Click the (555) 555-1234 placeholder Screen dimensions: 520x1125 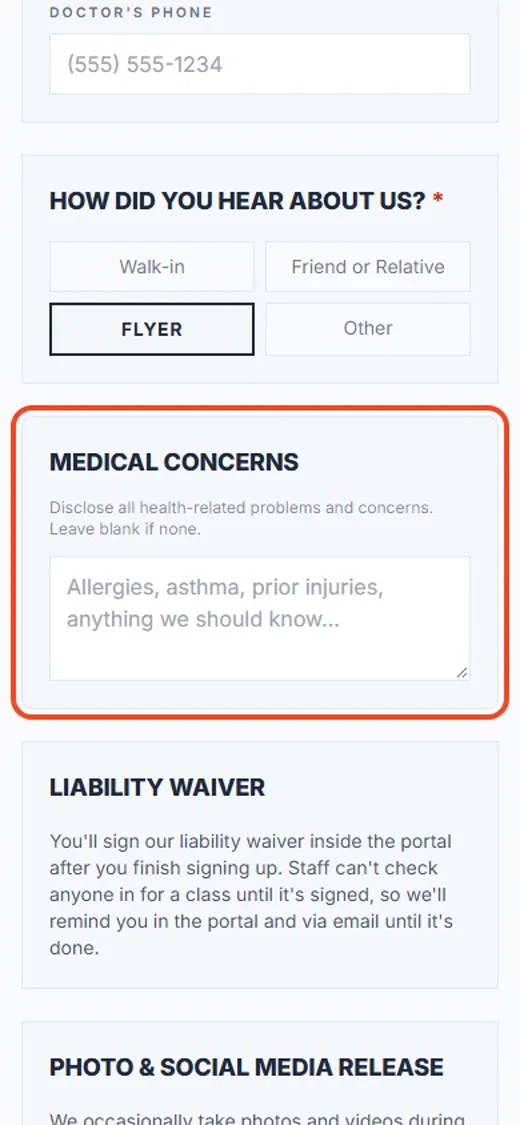[x=145, y=65]
